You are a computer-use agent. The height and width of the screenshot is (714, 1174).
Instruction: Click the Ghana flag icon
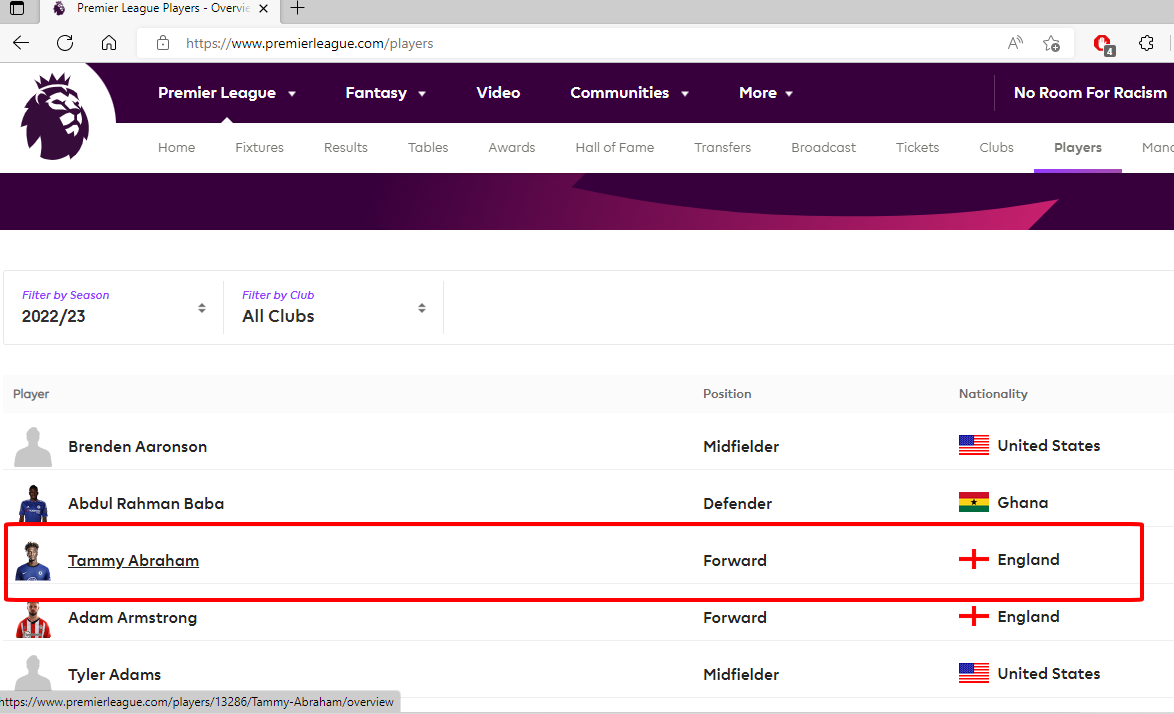[973, 502]
